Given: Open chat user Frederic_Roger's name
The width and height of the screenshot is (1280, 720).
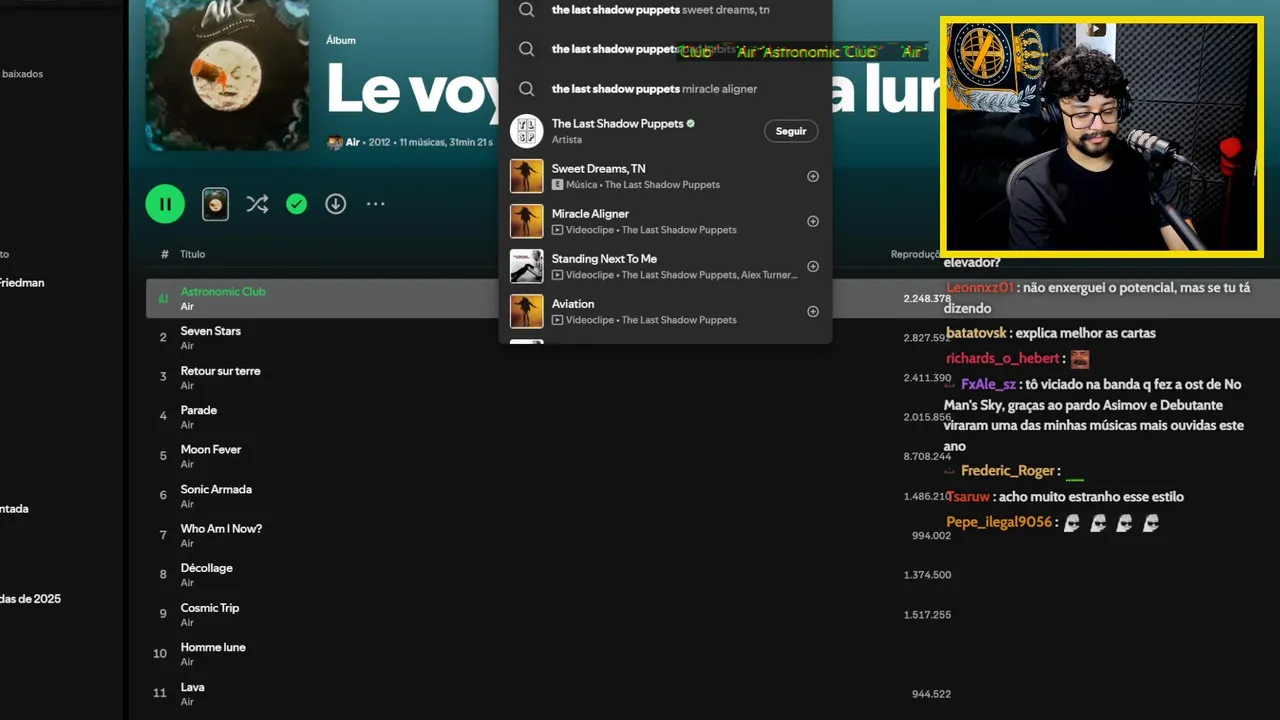Looking at the screenshot, I should pos(1008,471).
